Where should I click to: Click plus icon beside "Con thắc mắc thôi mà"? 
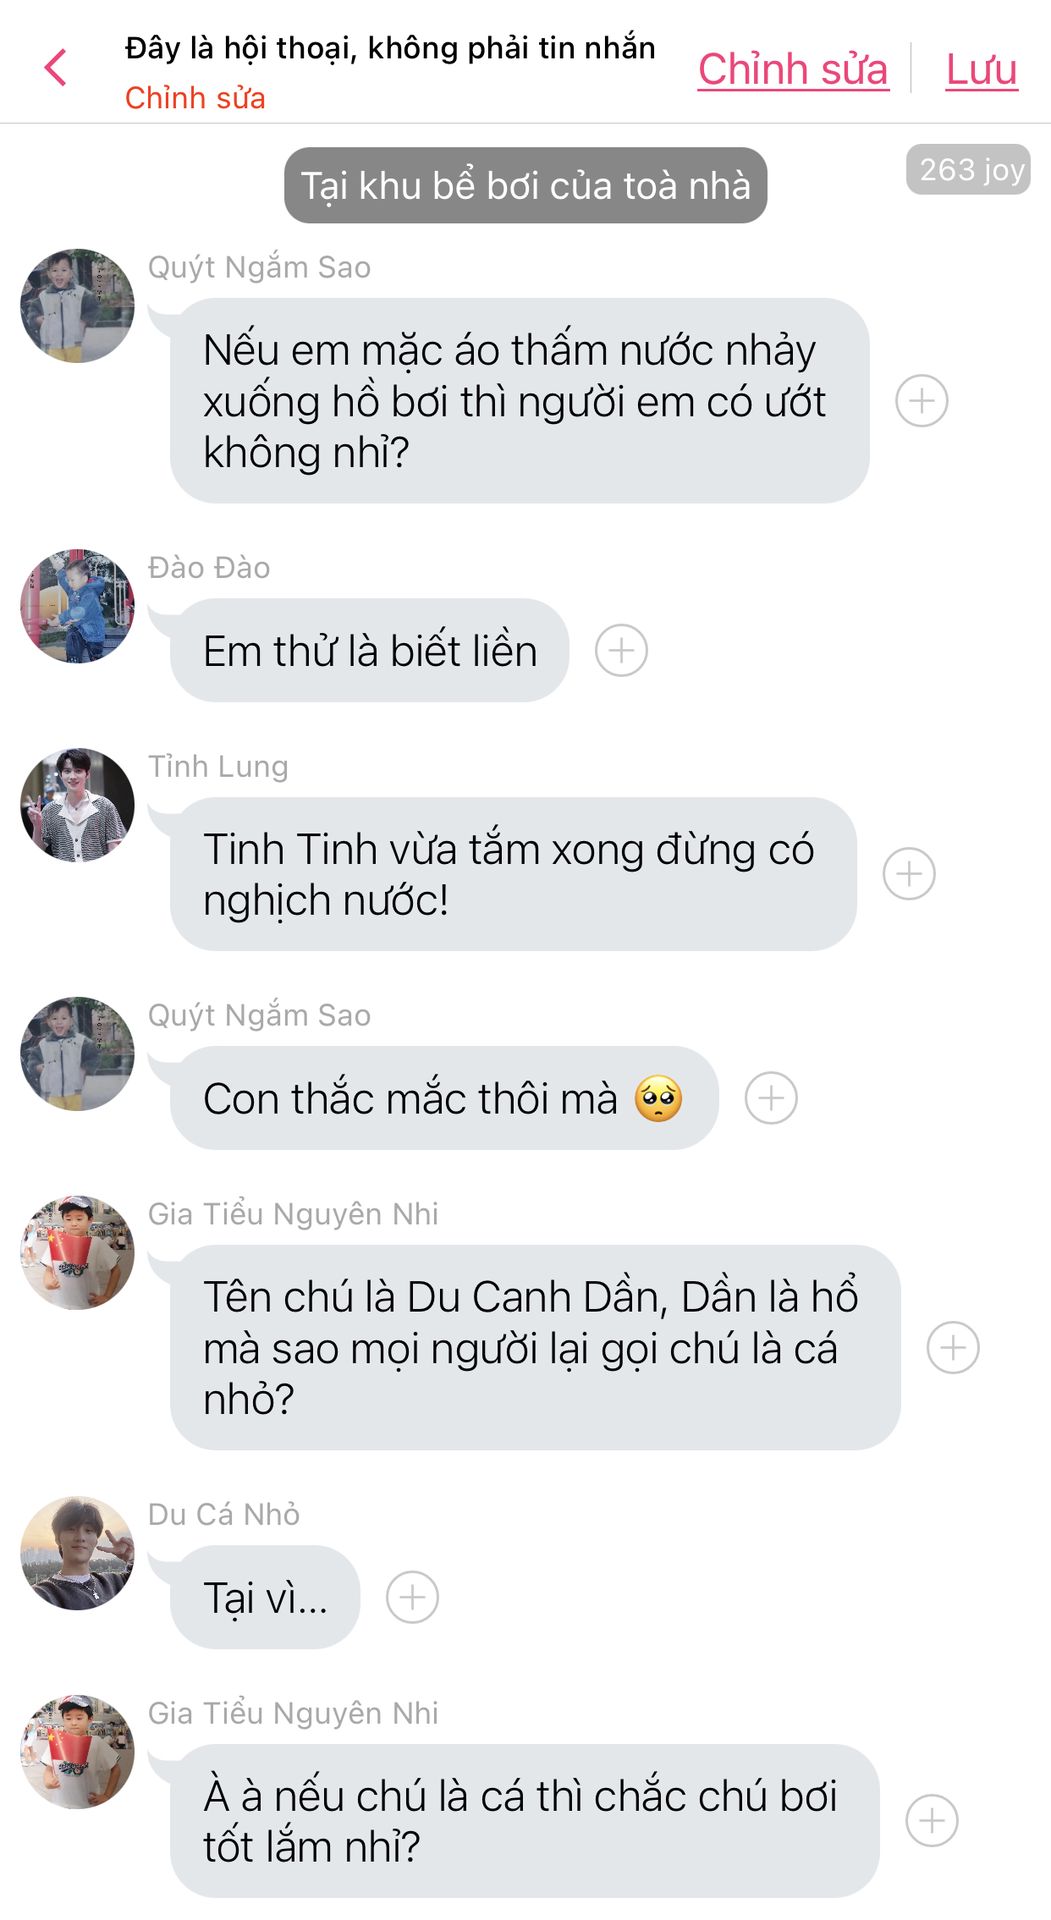coord(771,1098)
